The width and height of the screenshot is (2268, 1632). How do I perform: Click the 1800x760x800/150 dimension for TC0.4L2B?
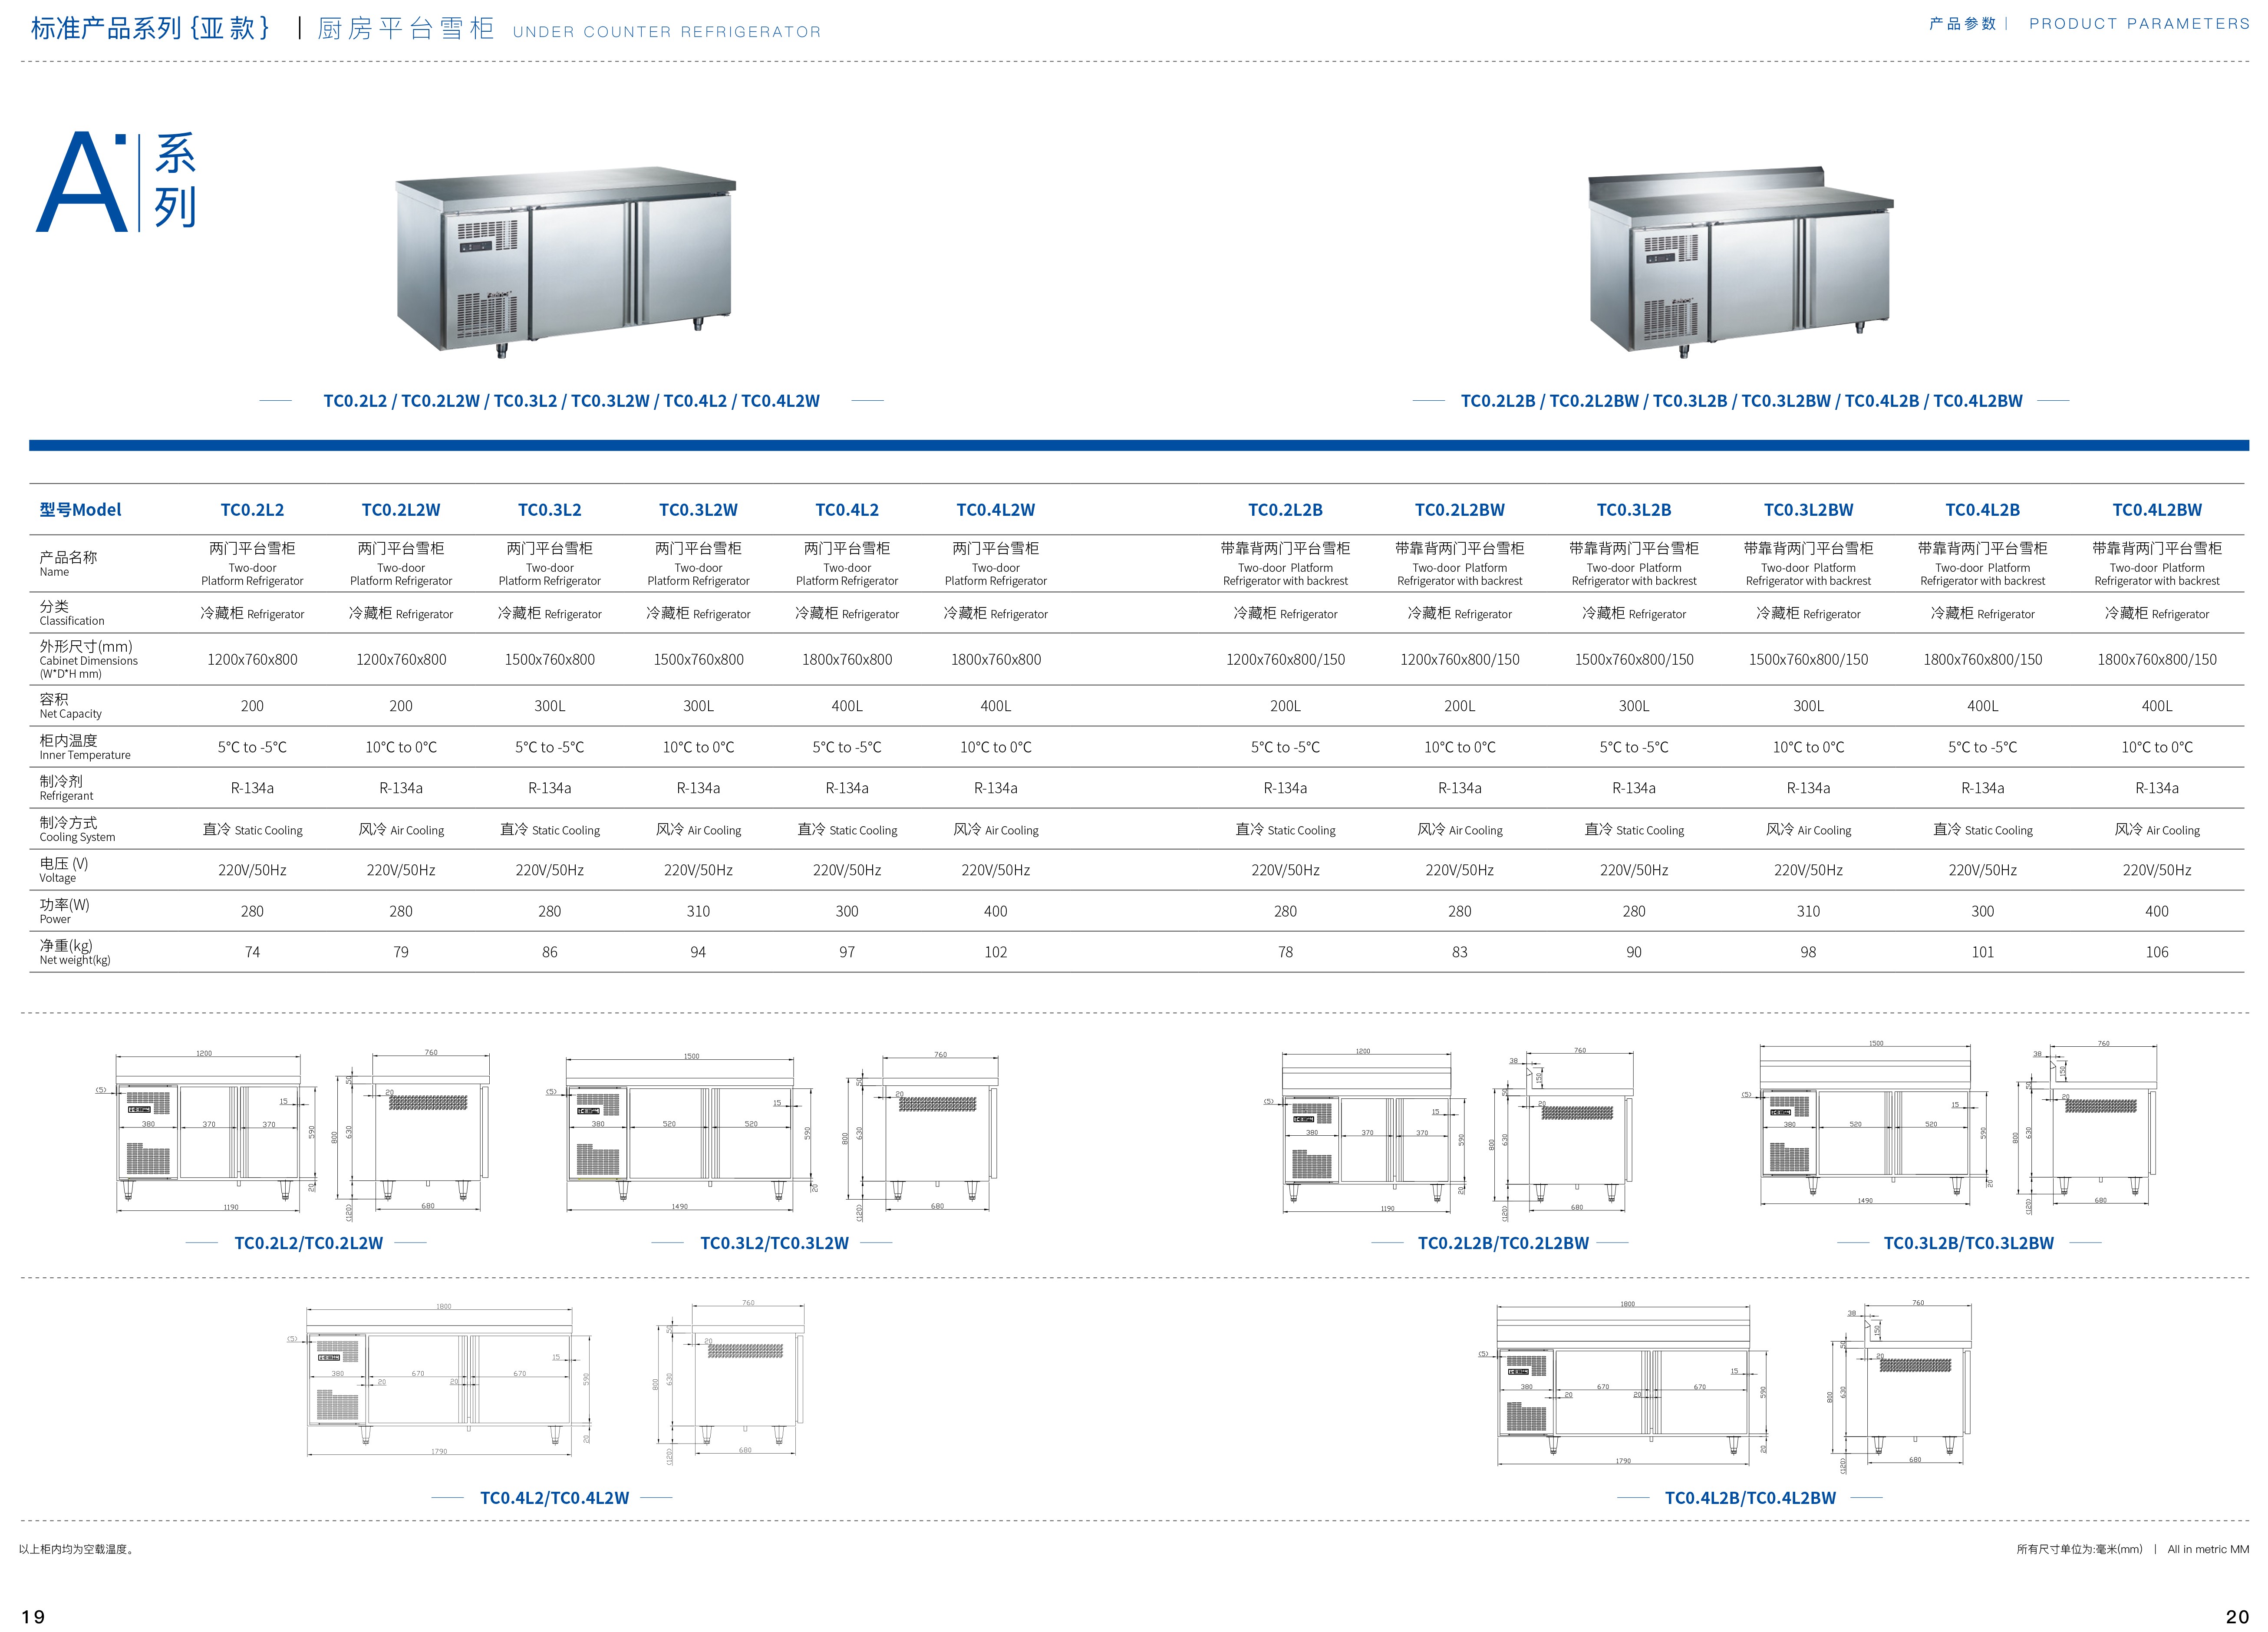[x=1982, y=660]
